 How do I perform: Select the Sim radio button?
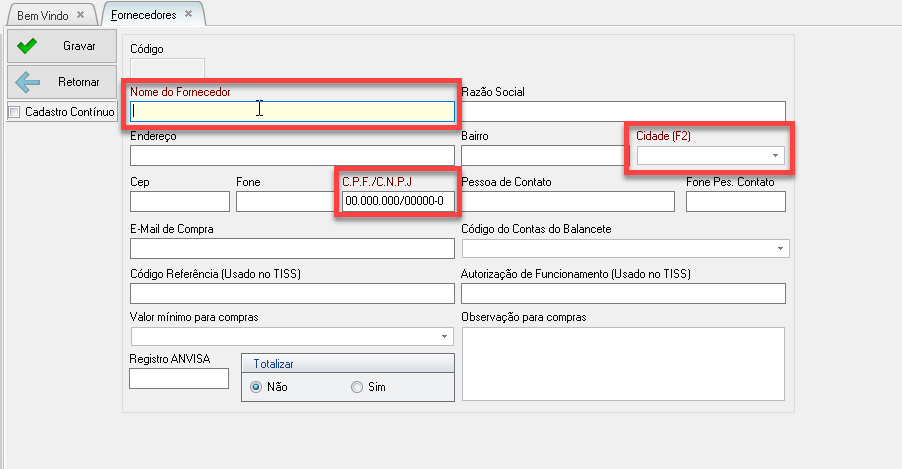click(357, 386)
